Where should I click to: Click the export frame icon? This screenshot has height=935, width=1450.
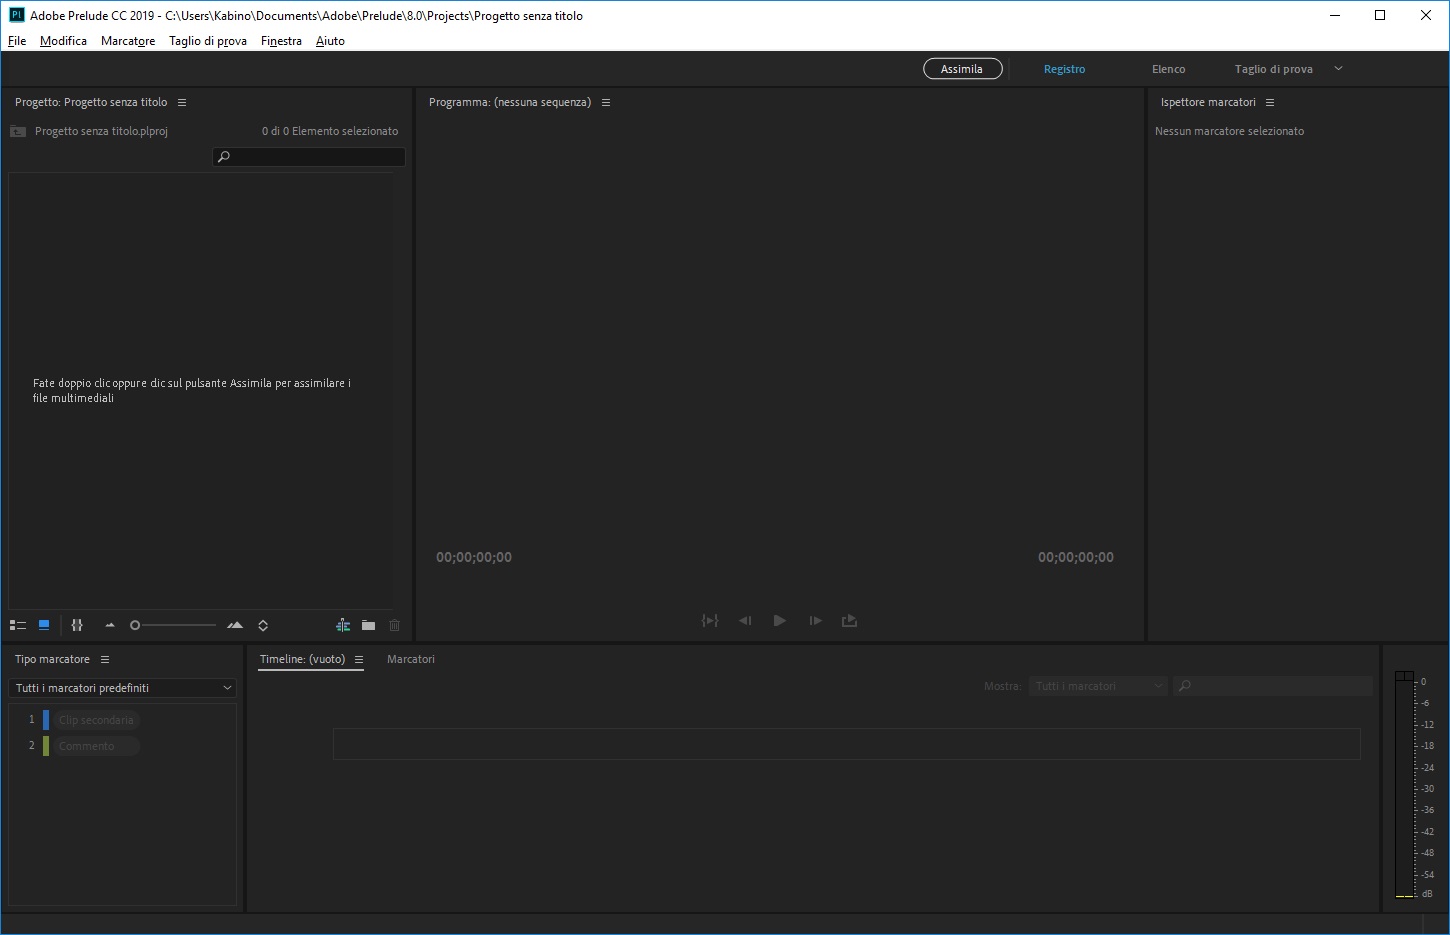[x=850, y=621]
